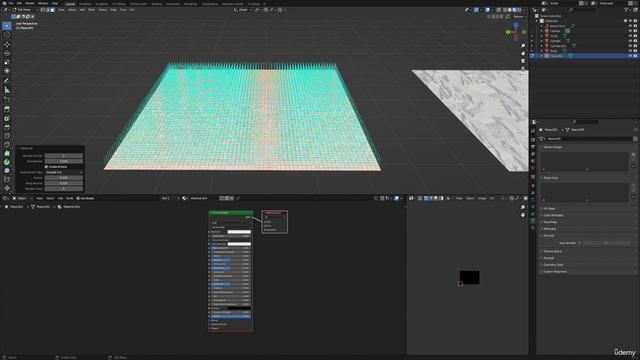This screenshot has width=640, height=360.
Task: Switch to the Shading workspace tab
Action: point(157,4)
